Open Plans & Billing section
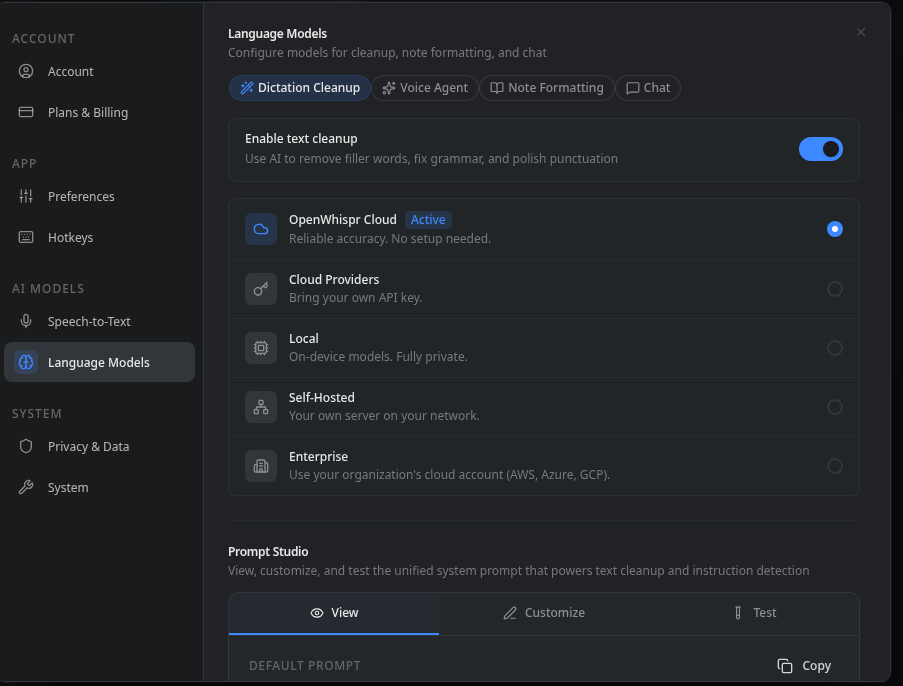 click(99, 112)
